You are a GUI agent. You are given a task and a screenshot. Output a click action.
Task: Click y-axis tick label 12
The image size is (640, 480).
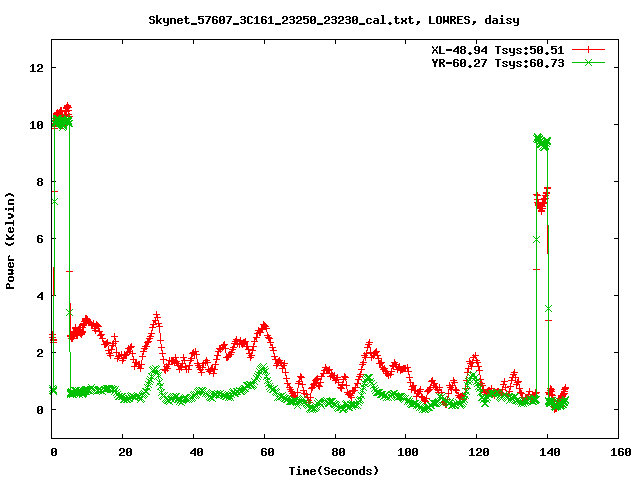[36, 68]
